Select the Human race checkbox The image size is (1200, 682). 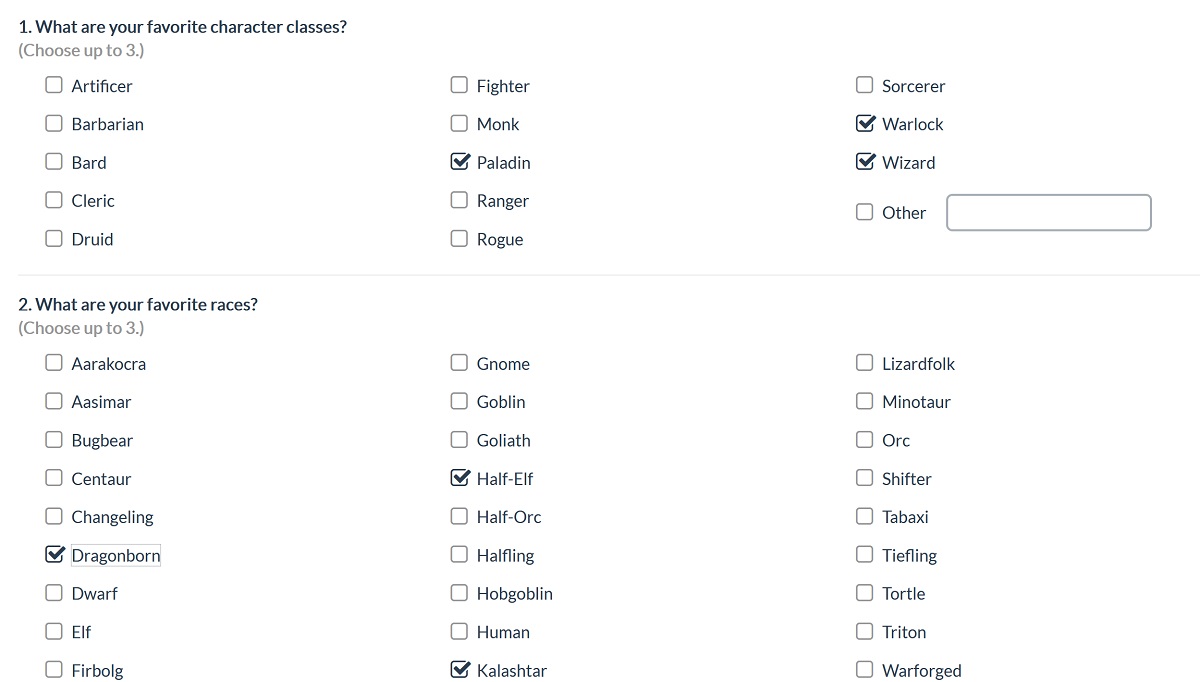459,631
